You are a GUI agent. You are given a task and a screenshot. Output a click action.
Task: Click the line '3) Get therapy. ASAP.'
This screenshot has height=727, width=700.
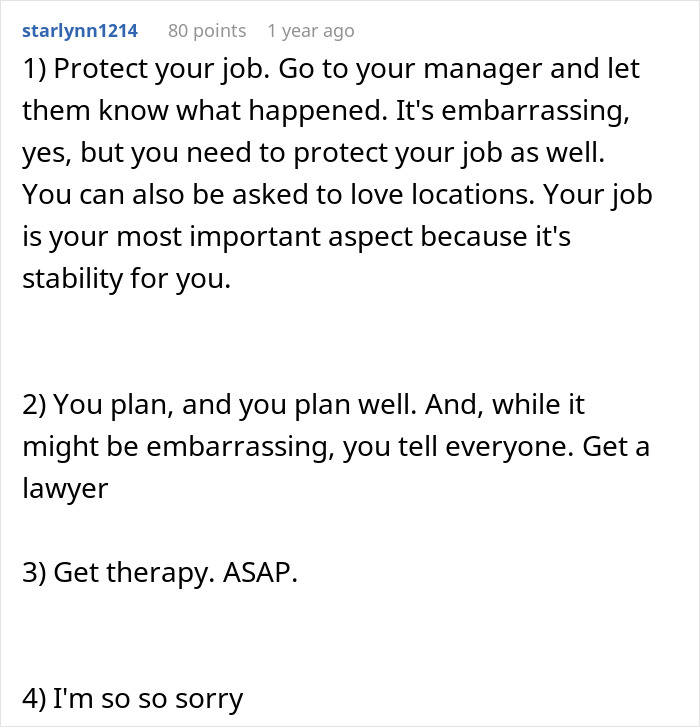[160, 573]
